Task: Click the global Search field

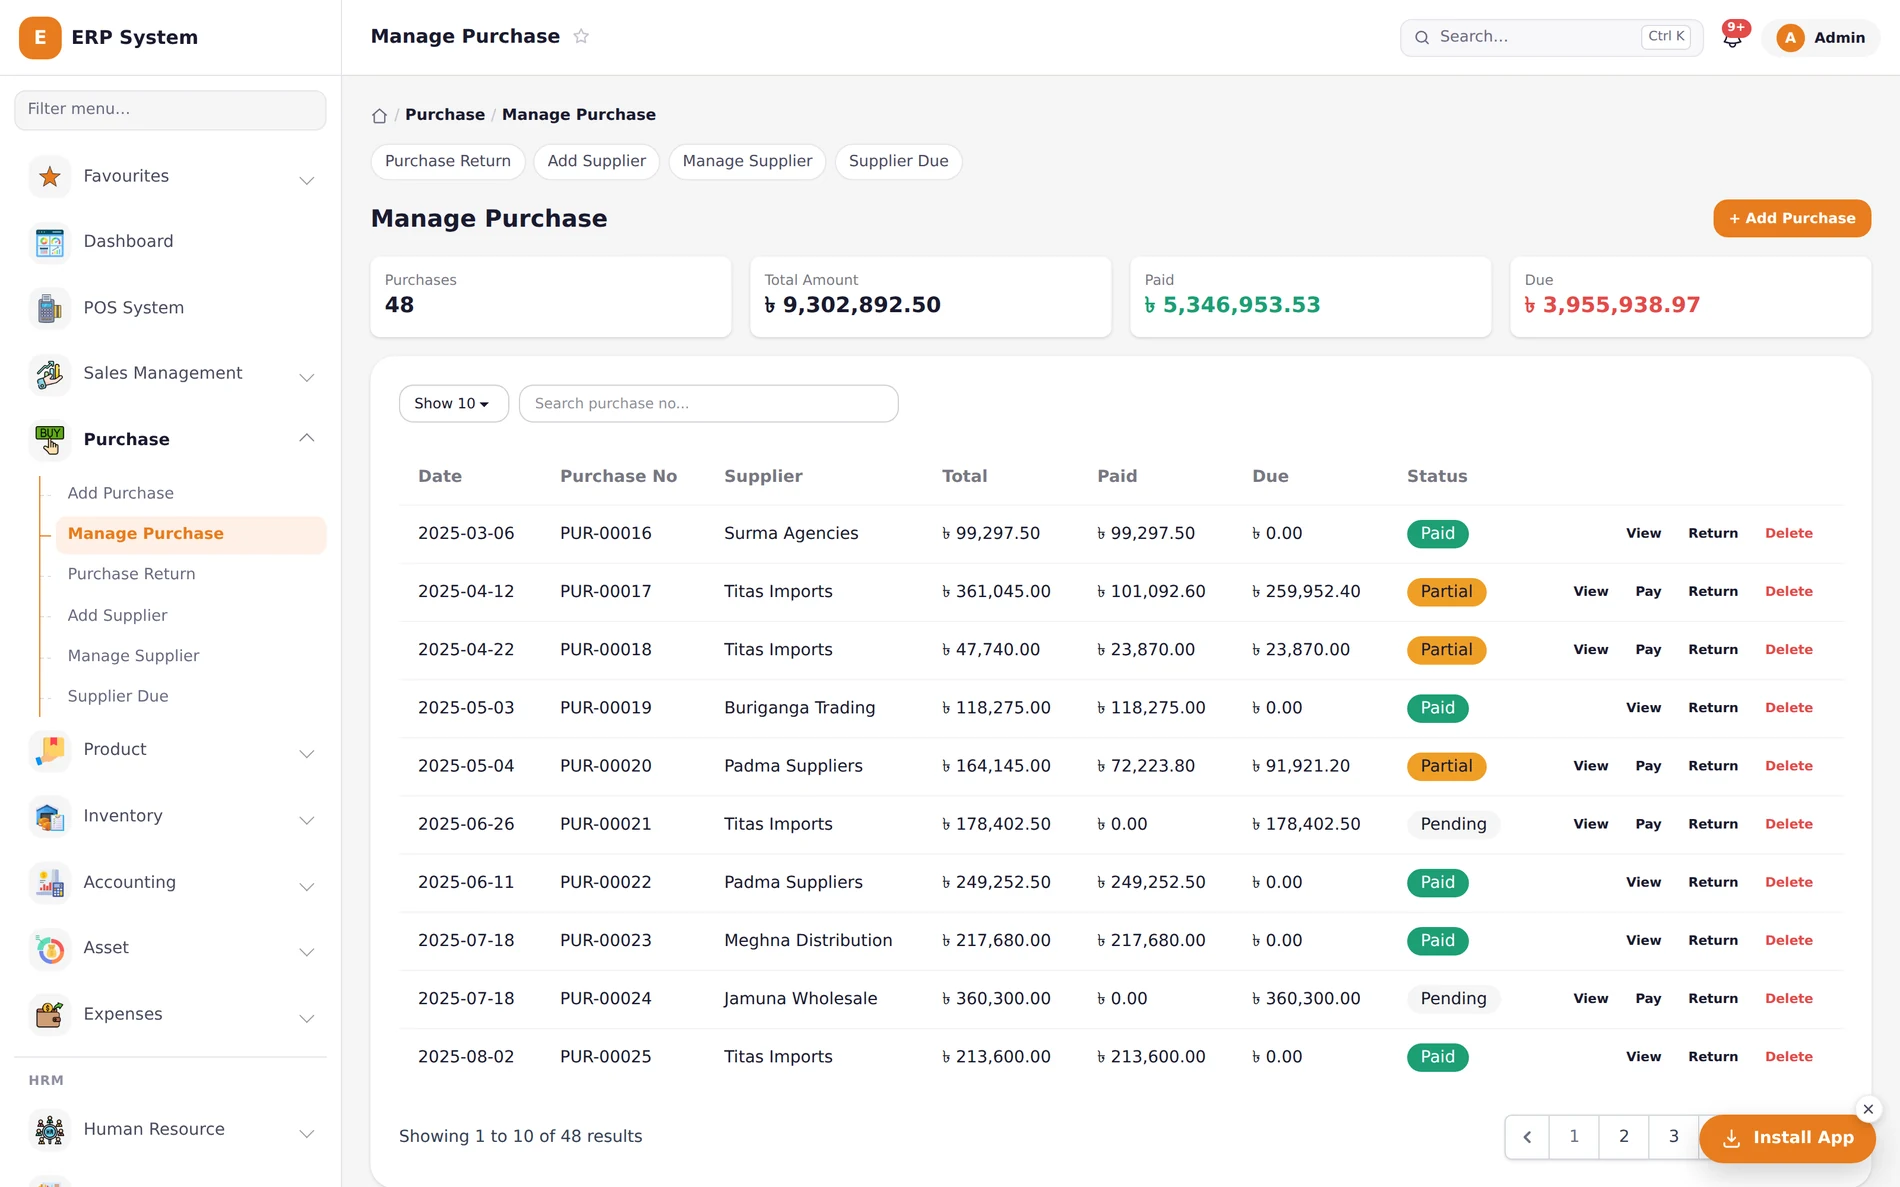Action: [x=1551, y=38]
